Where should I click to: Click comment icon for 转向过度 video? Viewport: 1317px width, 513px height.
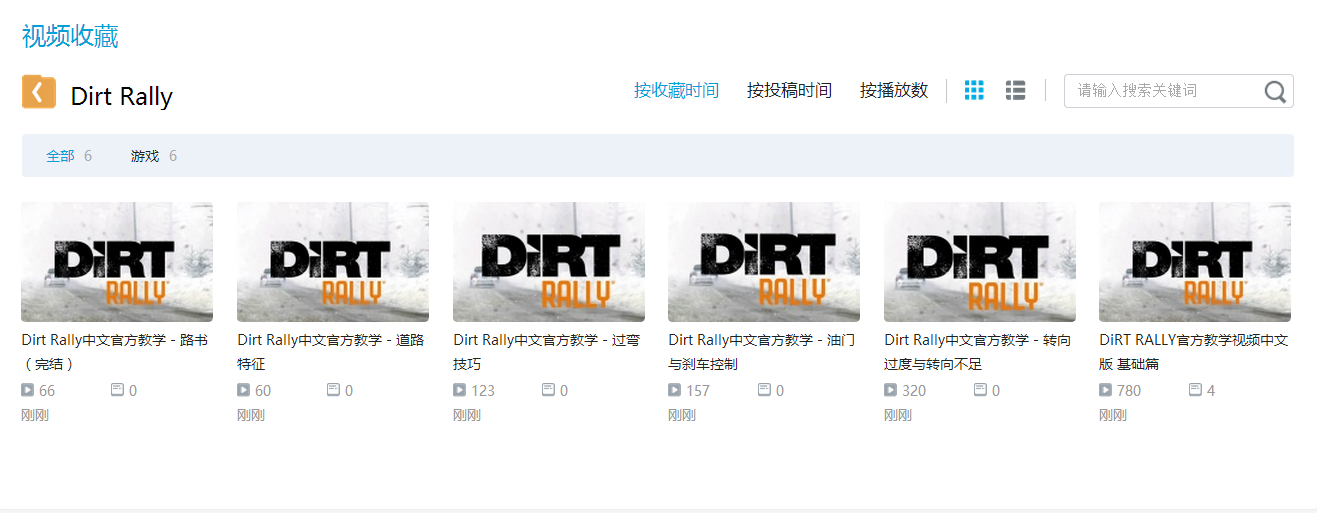coord(980,390)
